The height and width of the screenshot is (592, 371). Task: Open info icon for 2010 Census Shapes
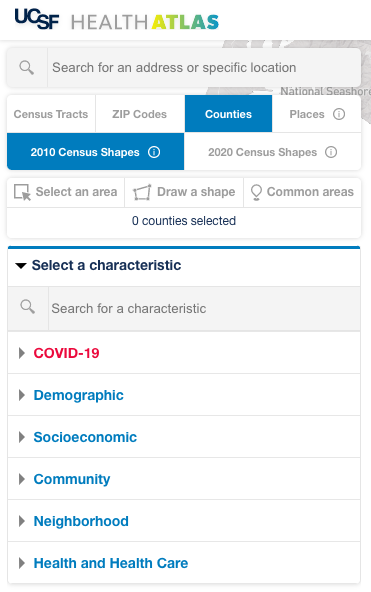[154, 152]
